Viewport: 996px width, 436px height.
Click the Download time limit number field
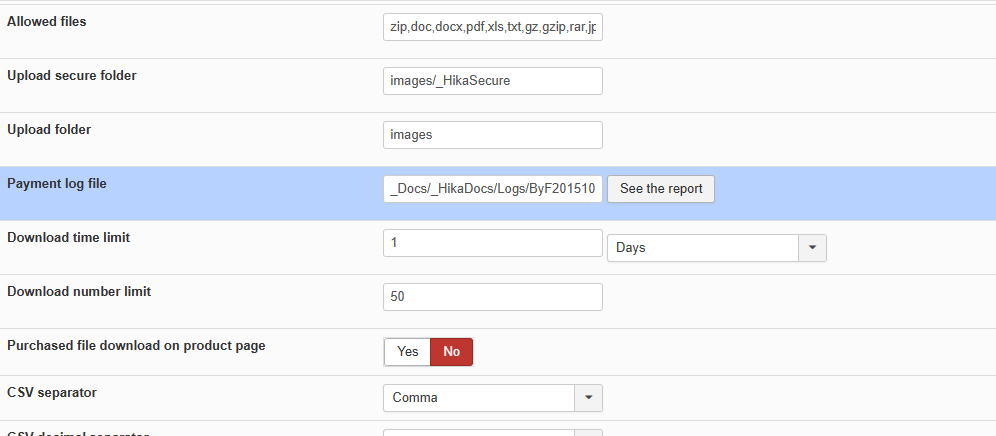(492, 243)
